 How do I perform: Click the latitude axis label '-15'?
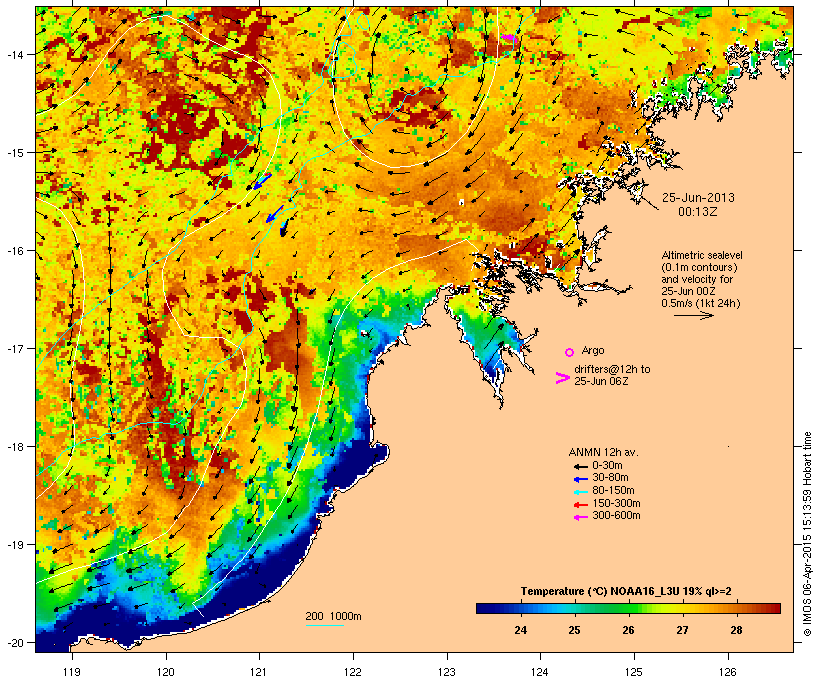tap(14, 153)
